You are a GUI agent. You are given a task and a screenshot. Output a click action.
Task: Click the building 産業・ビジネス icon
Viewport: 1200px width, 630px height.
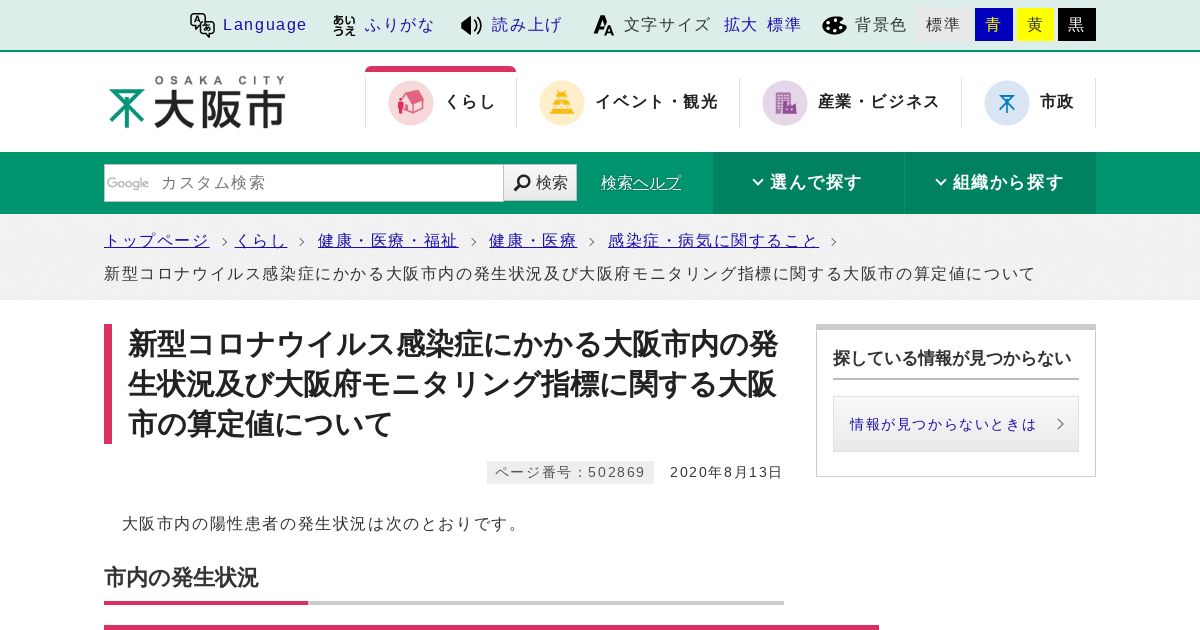785,103
